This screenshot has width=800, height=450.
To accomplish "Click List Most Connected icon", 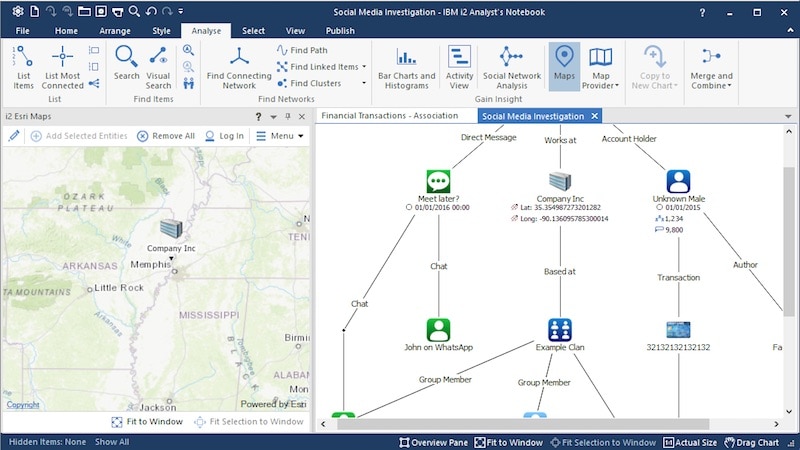I will [62, 67].
